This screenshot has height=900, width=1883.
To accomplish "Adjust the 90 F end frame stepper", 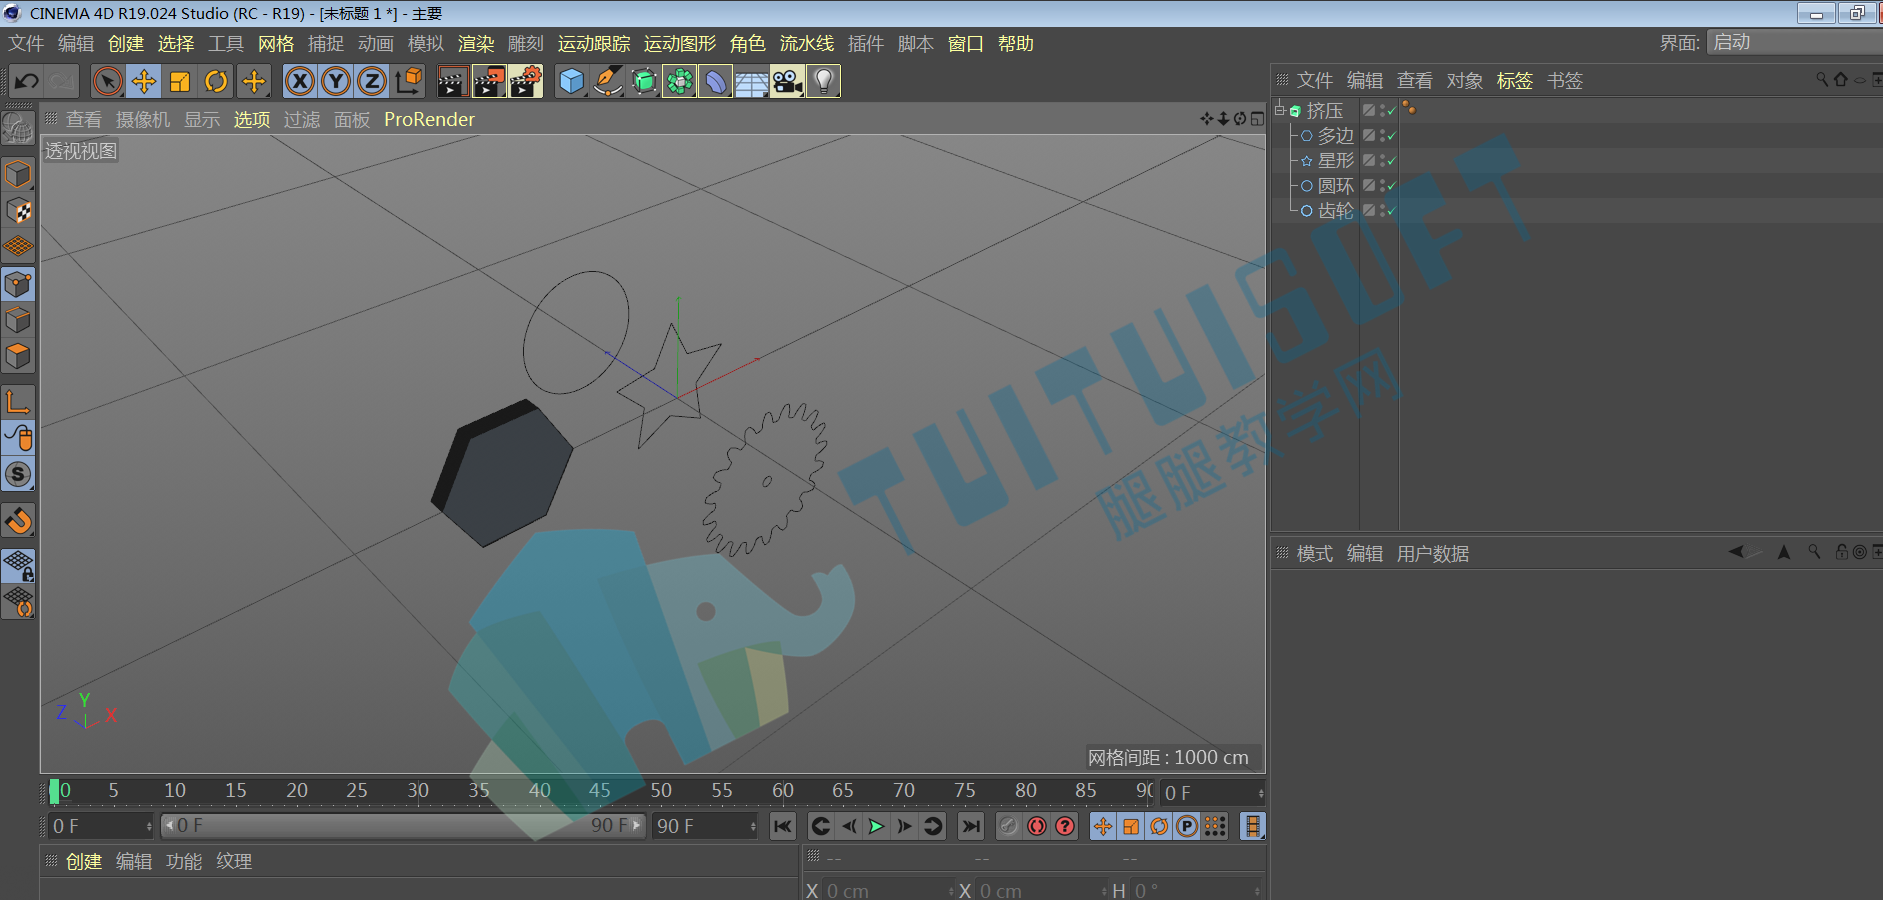I will [x=753, y=826].
